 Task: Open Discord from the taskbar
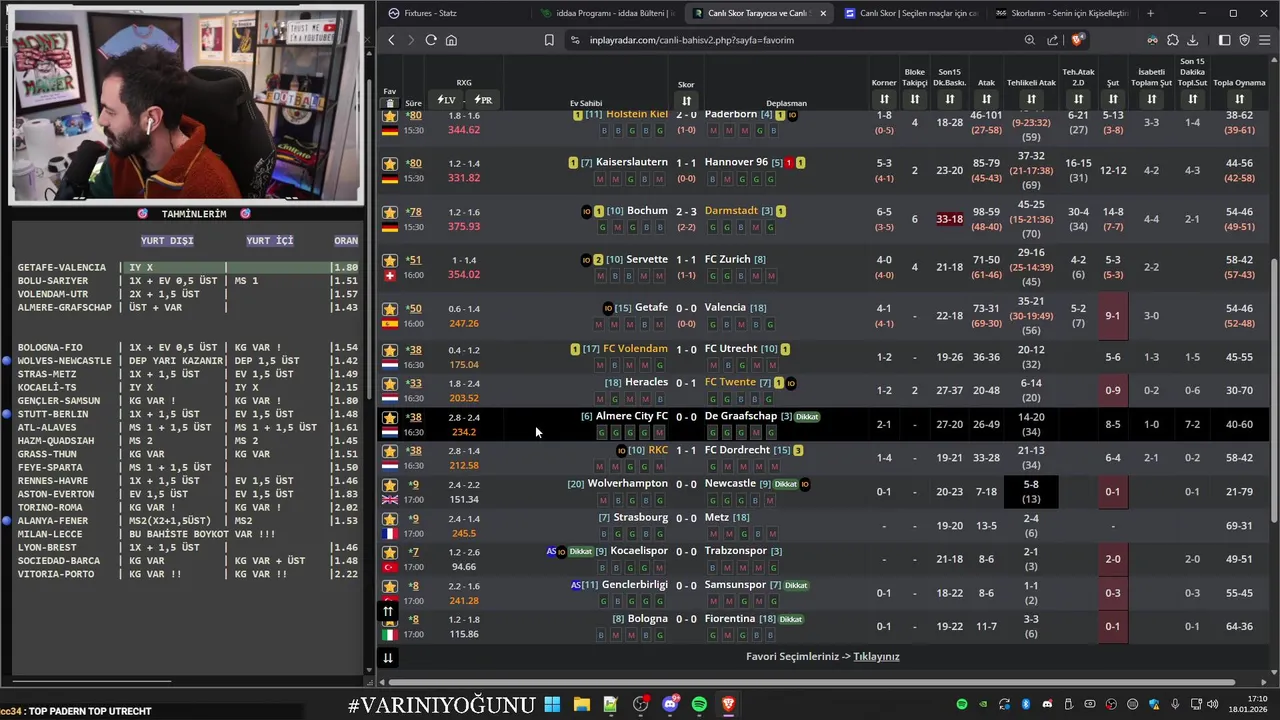(x=669, y=705)
